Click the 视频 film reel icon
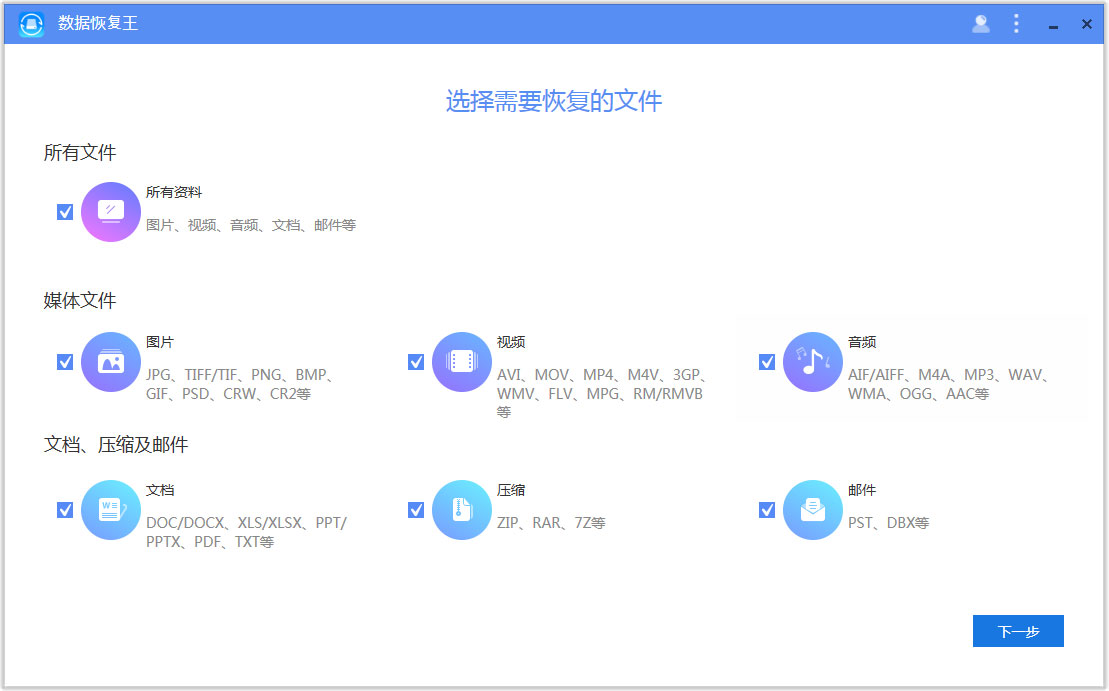The width and height of the screenshot is (1109, 691). click(x=461, y=361)
